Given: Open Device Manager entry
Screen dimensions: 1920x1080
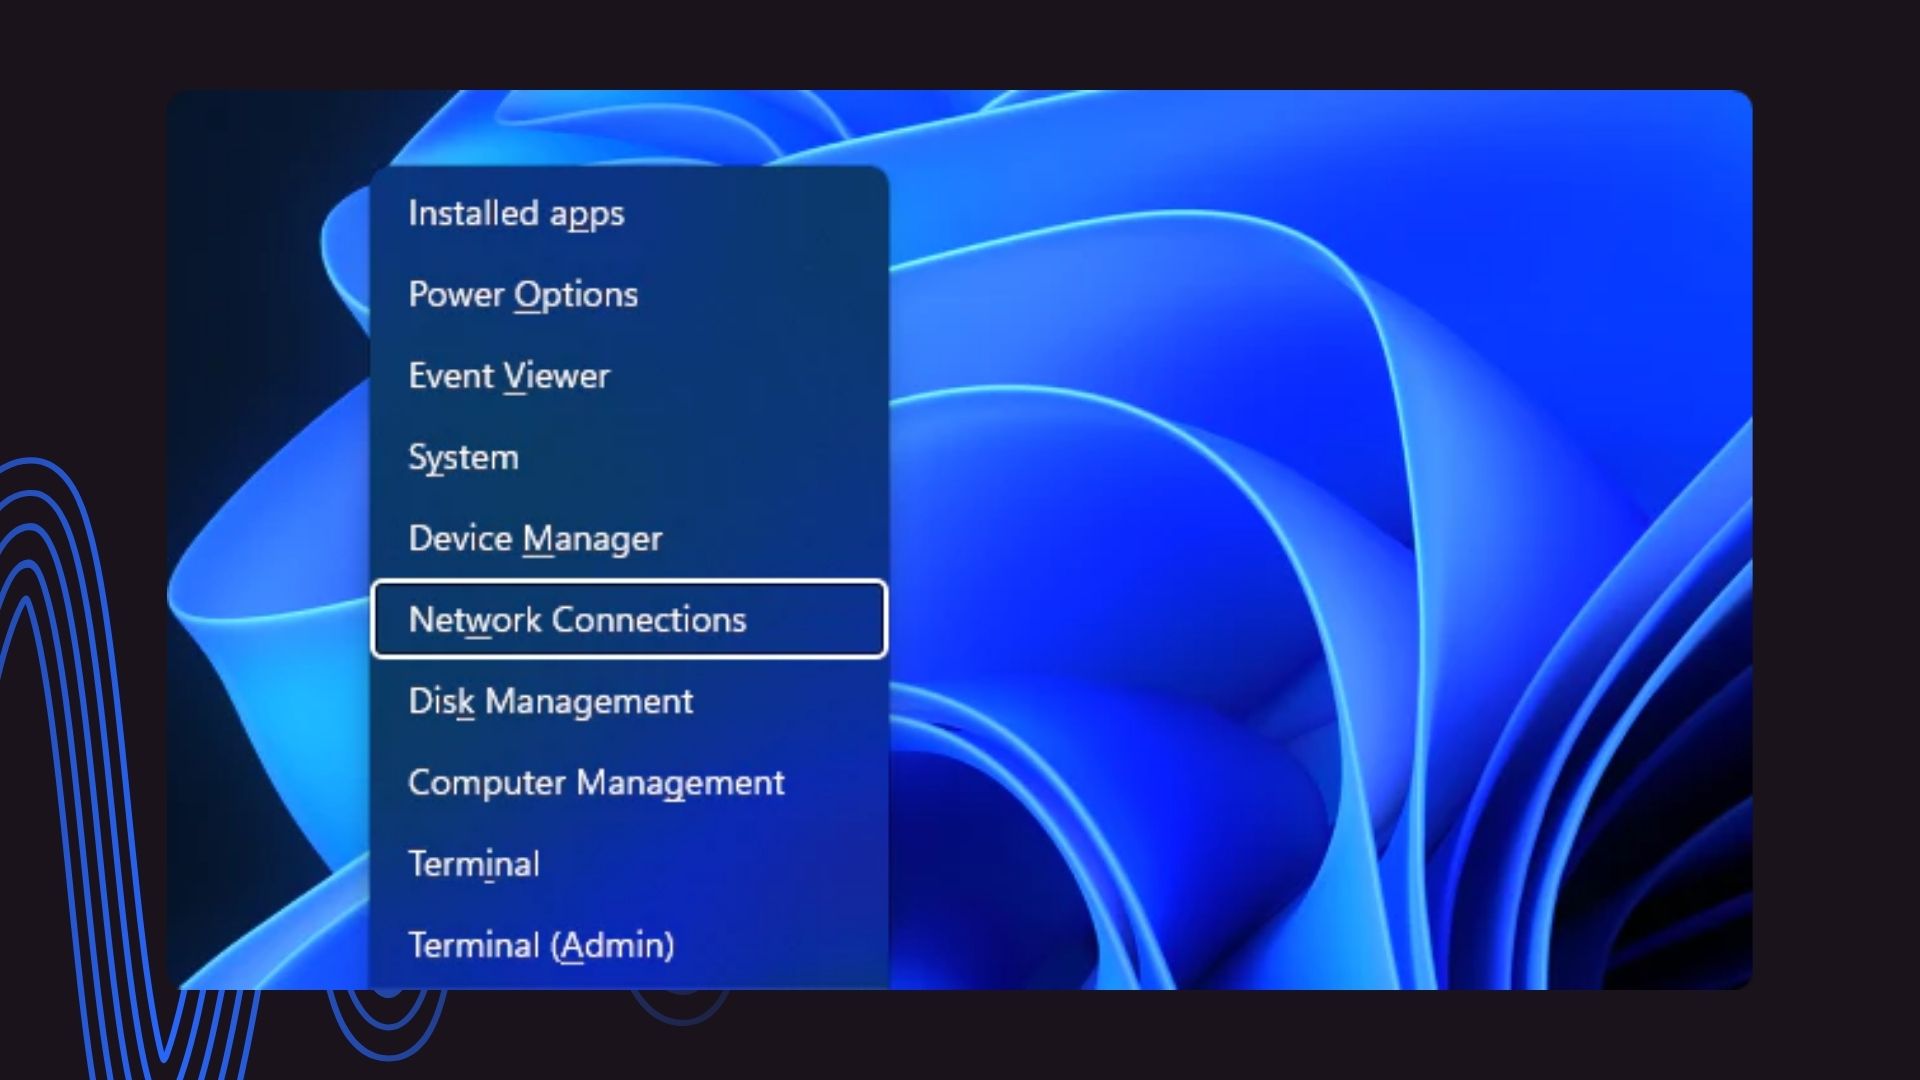Looking at the screenshot, I should point(629,538).
